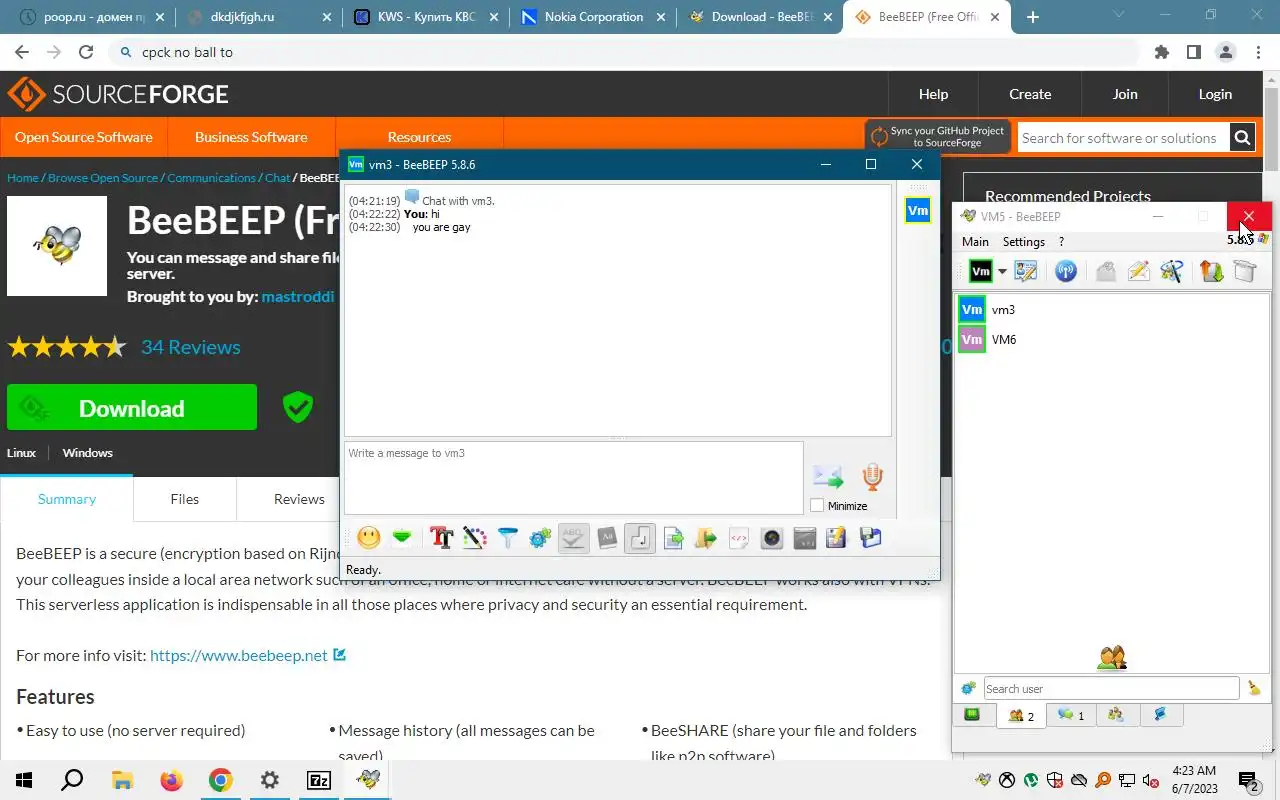Screen dimensions: 1280x800
Task: Click the SourceForge search input field
Action: 1123,138
